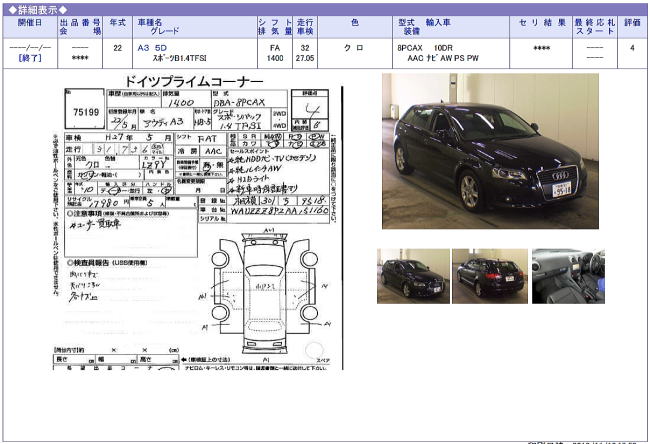Image resolution: width=650 pixels, height=444 pixels.
Task: Click the 出品番号 会場 column header
Action: pos(80,27)
